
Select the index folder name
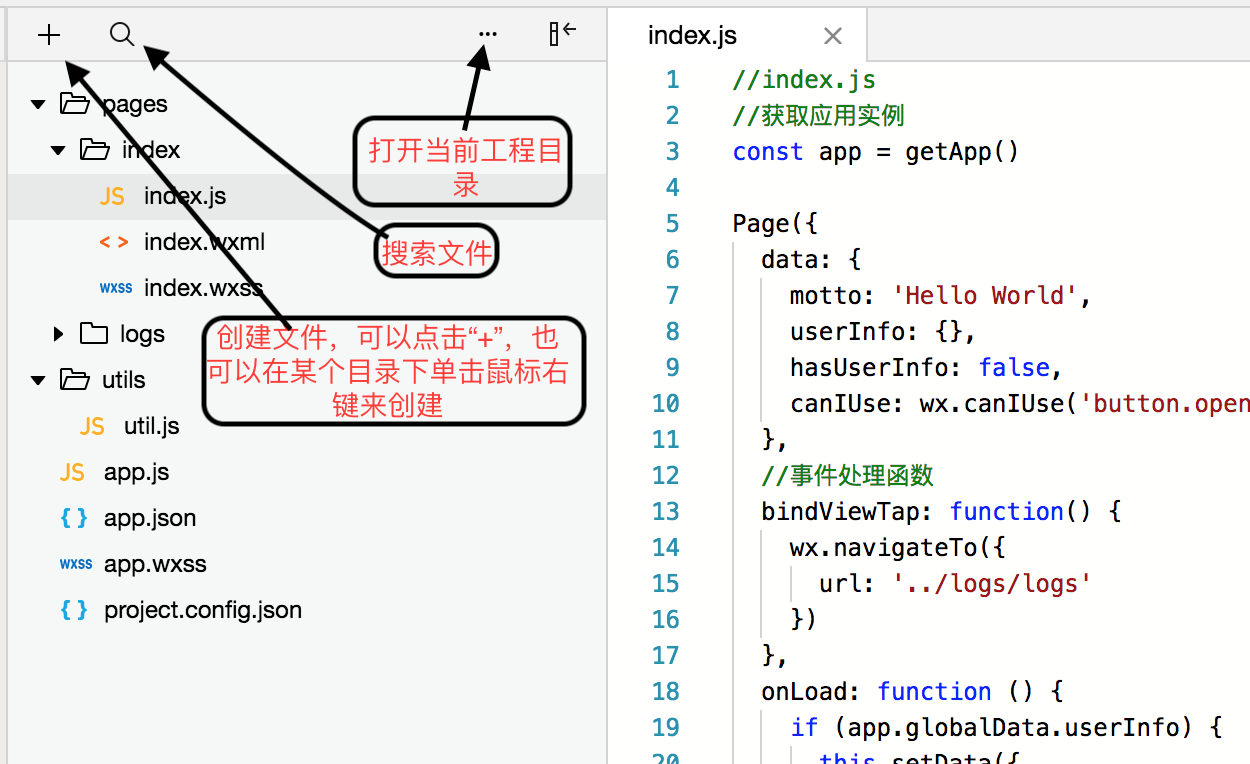(x=151, y=150)
